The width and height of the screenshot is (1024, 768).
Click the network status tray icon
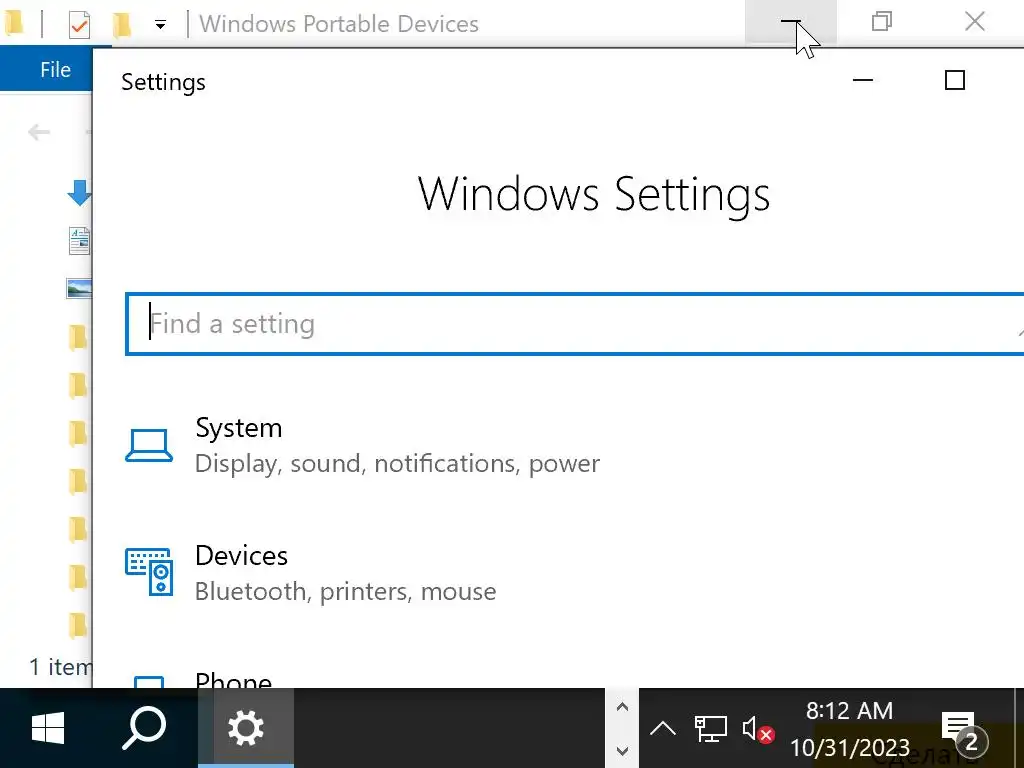711,728
